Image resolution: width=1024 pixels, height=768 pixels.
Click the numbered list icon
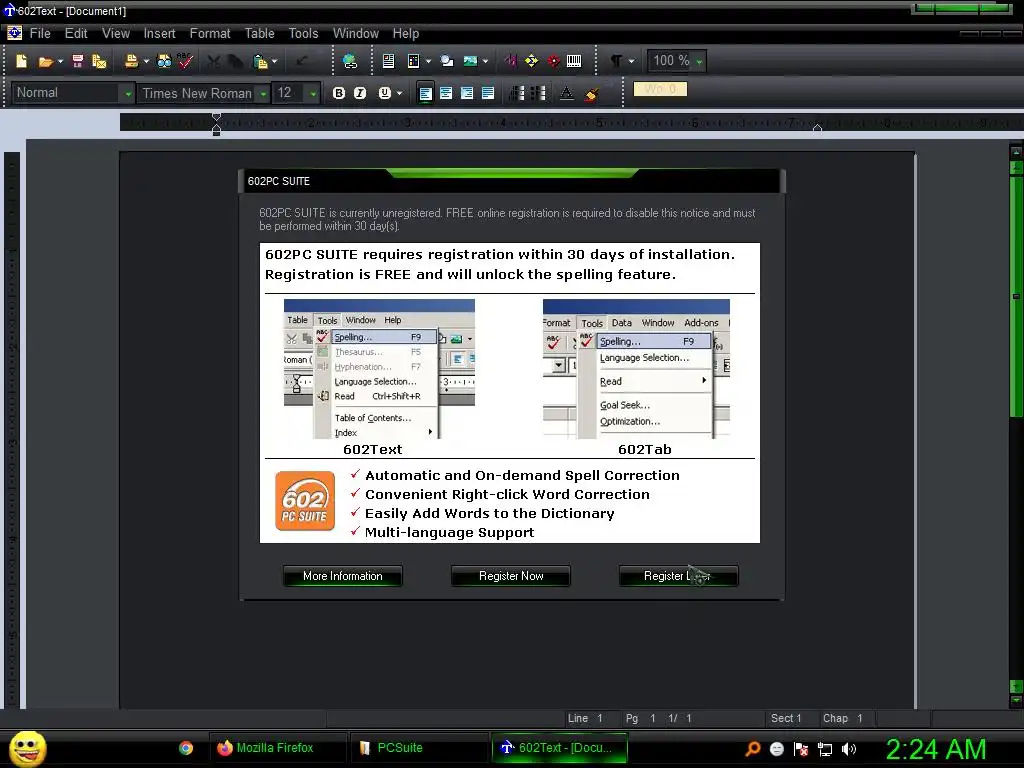pyautogui.click(x=517, y=93)
